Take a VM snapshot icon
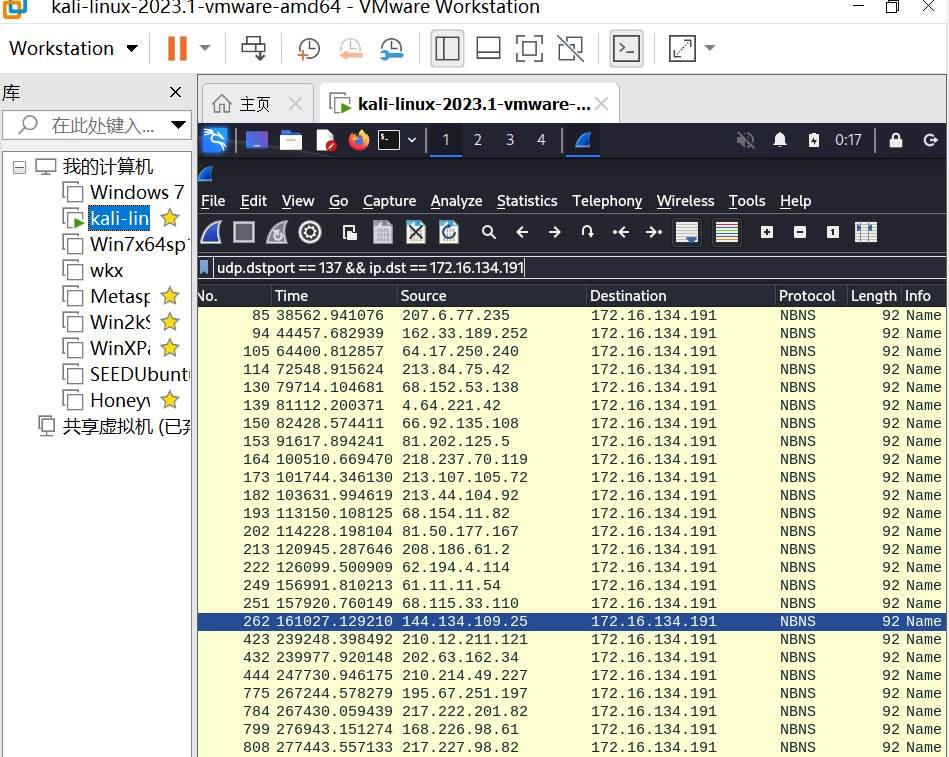The width and height of the screenshot is (949, 757). (309, 48)
